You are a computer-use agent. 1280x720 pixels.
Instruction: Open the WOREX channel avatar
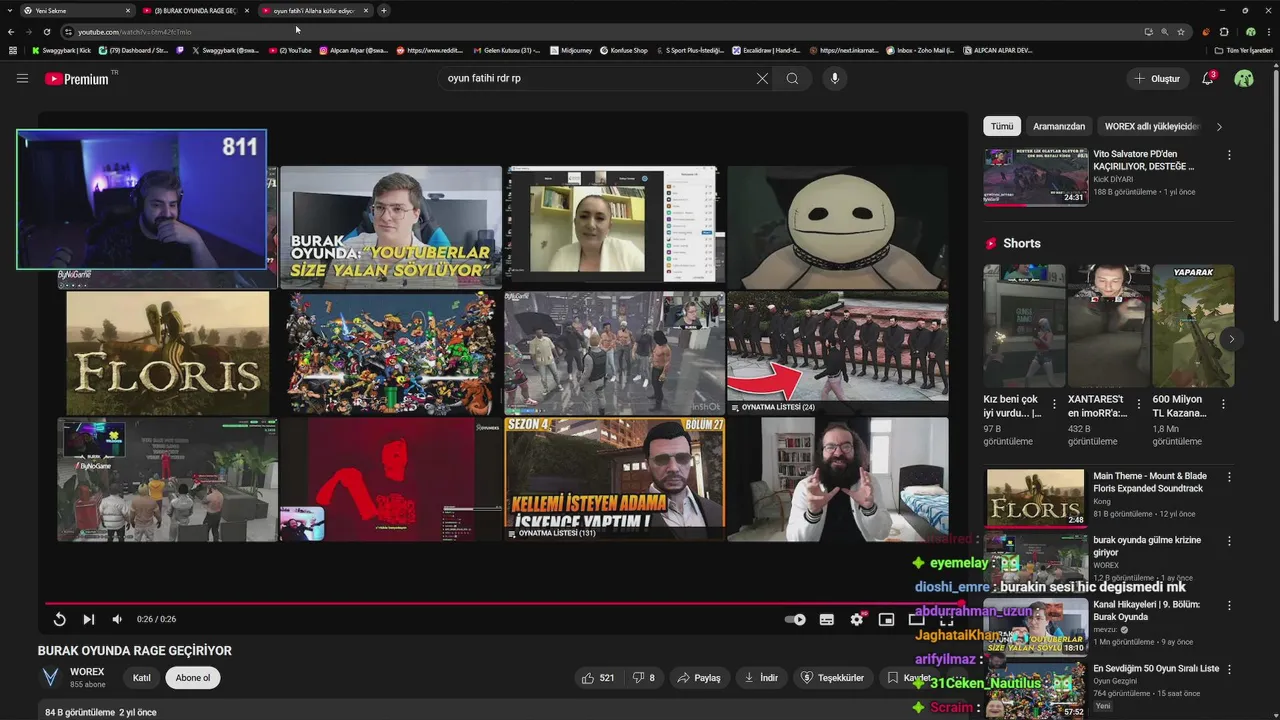click(x=50, y=677)
